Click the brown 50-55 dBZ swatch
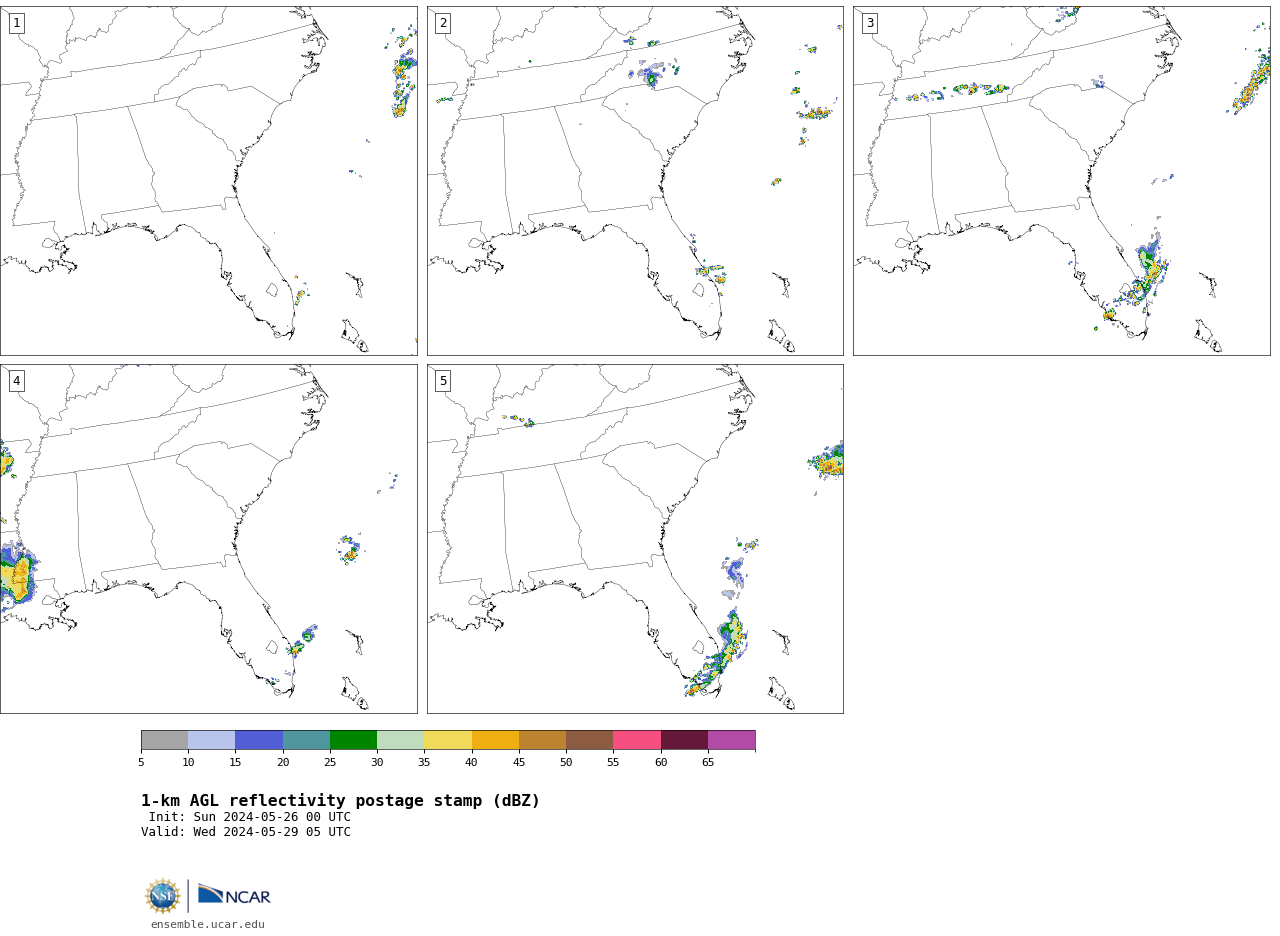Screen dimensions: 1280x936 (x=589, y=740)
